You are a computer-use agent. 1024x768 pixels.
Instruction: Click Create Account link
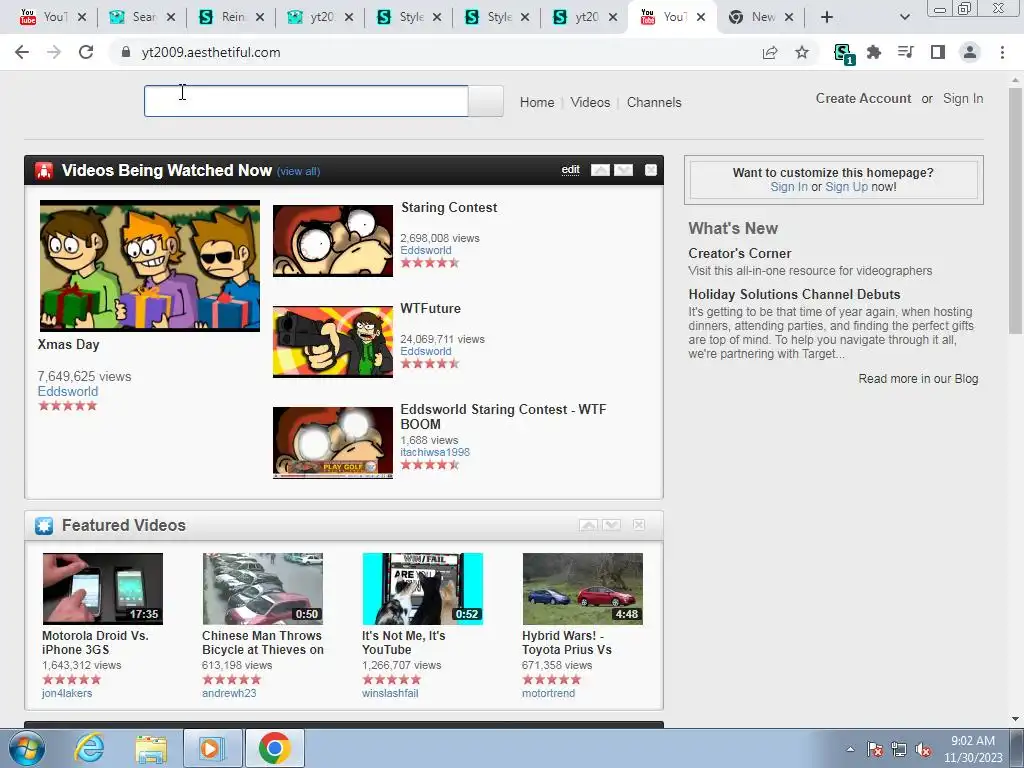coord(863,99)
